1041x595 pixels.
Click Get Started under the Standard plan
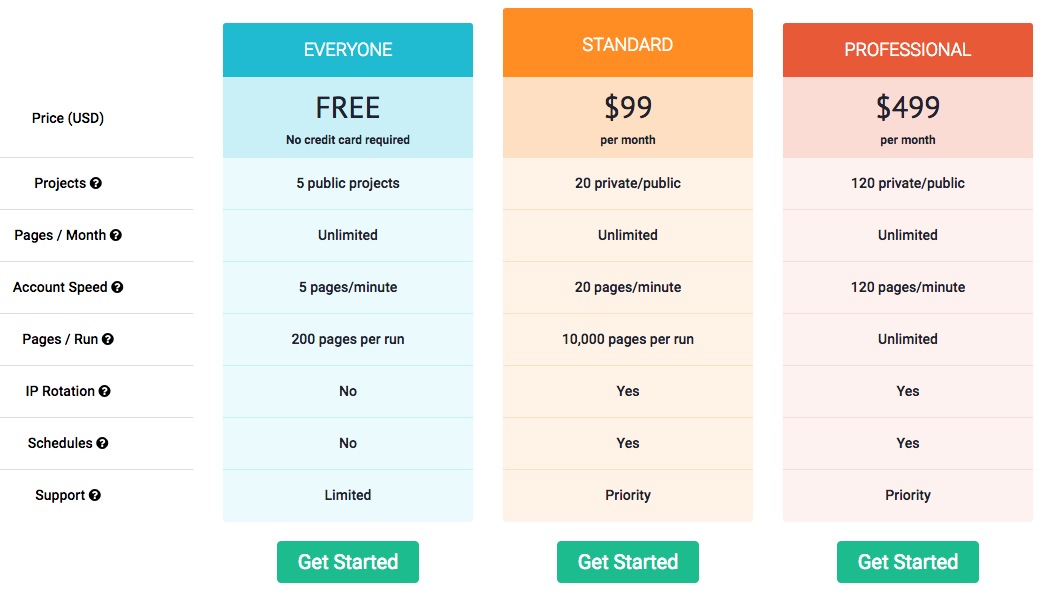click(x=627, y=562)
